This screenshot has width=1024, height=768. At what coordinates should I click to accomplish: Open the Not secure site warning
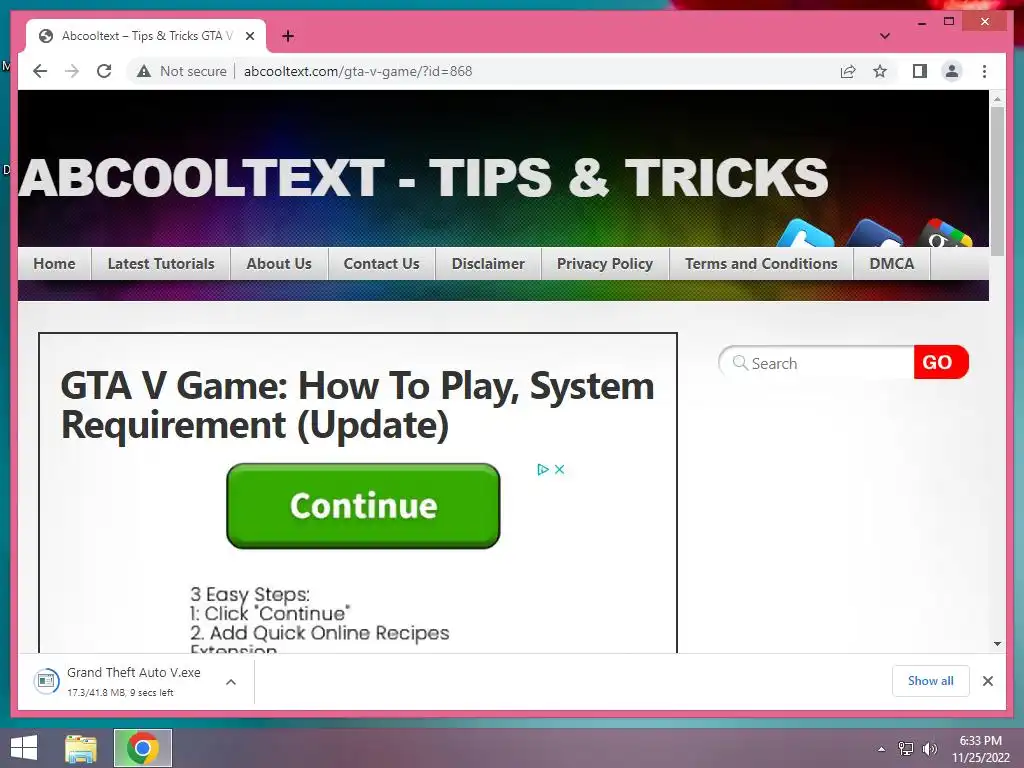point(182,71)
